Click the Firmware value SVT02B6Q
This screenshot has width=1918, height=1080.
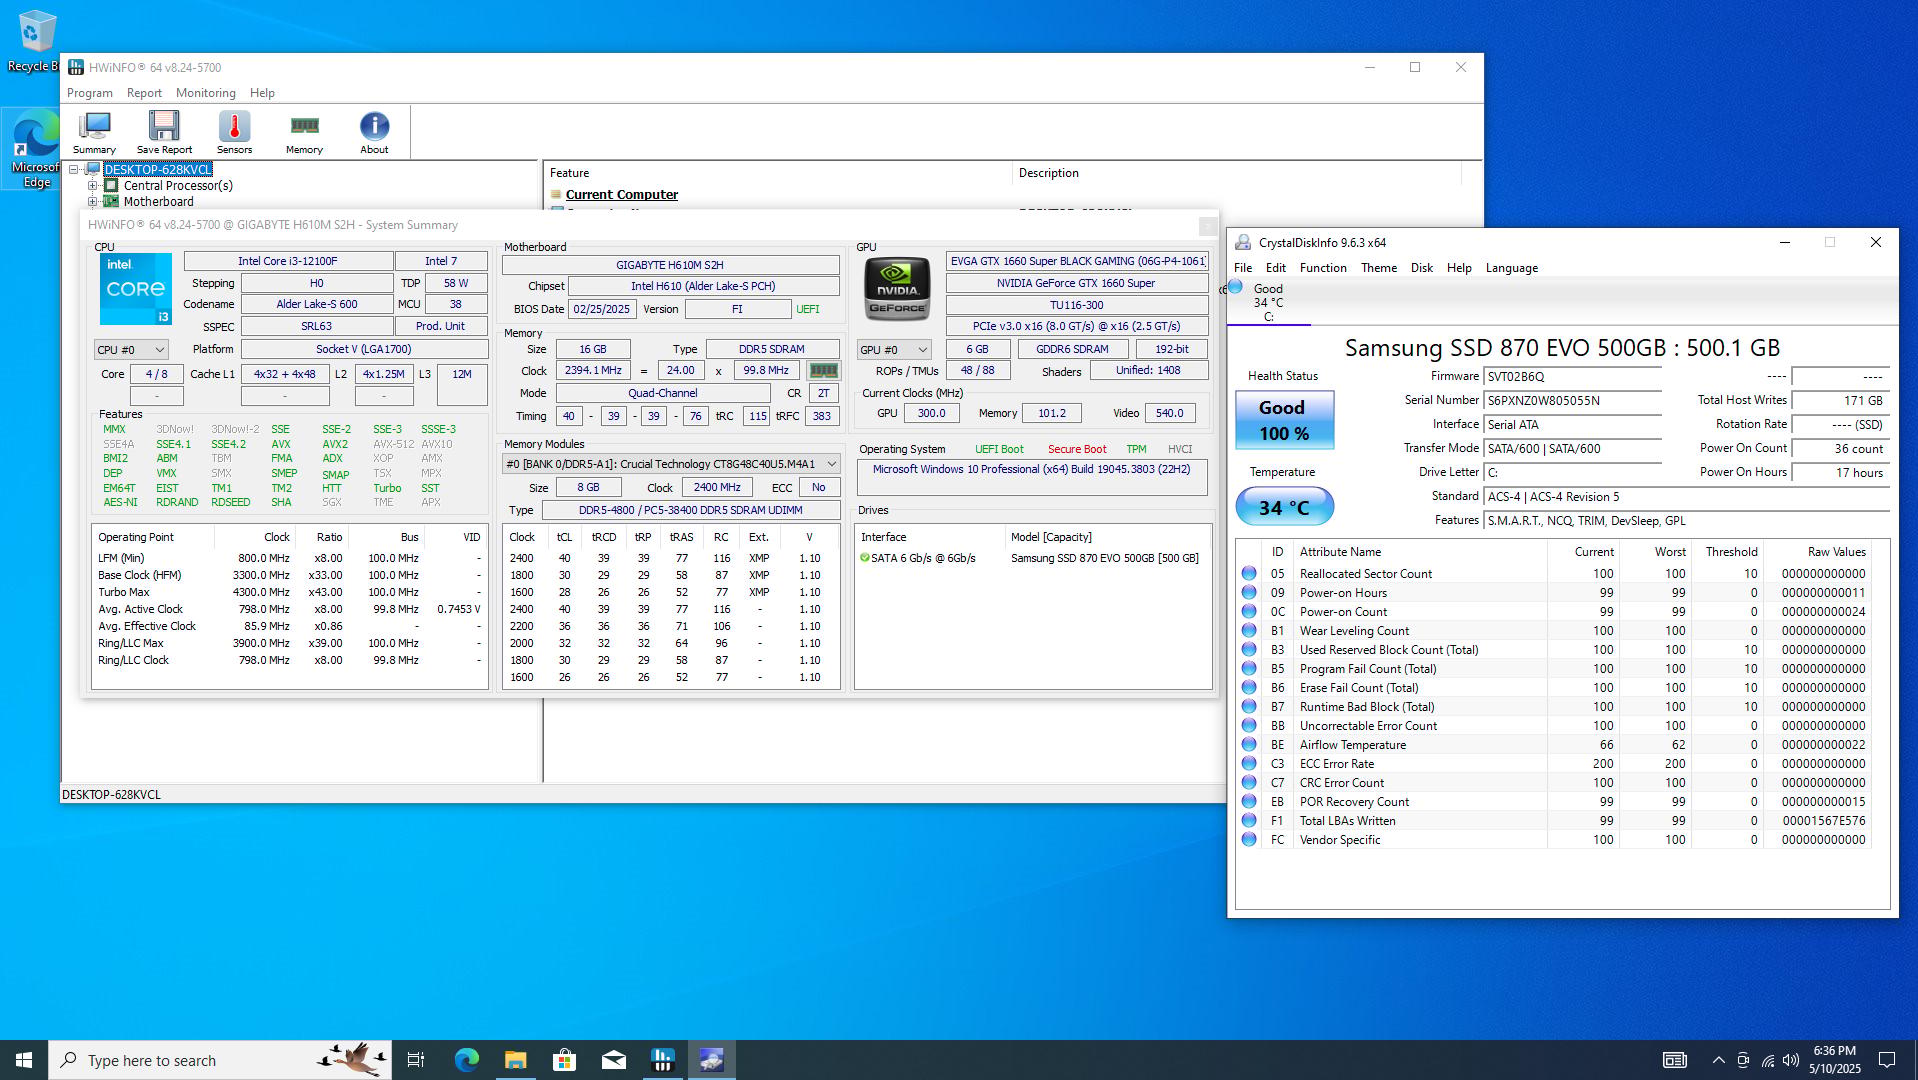(x=1573, y=377)
